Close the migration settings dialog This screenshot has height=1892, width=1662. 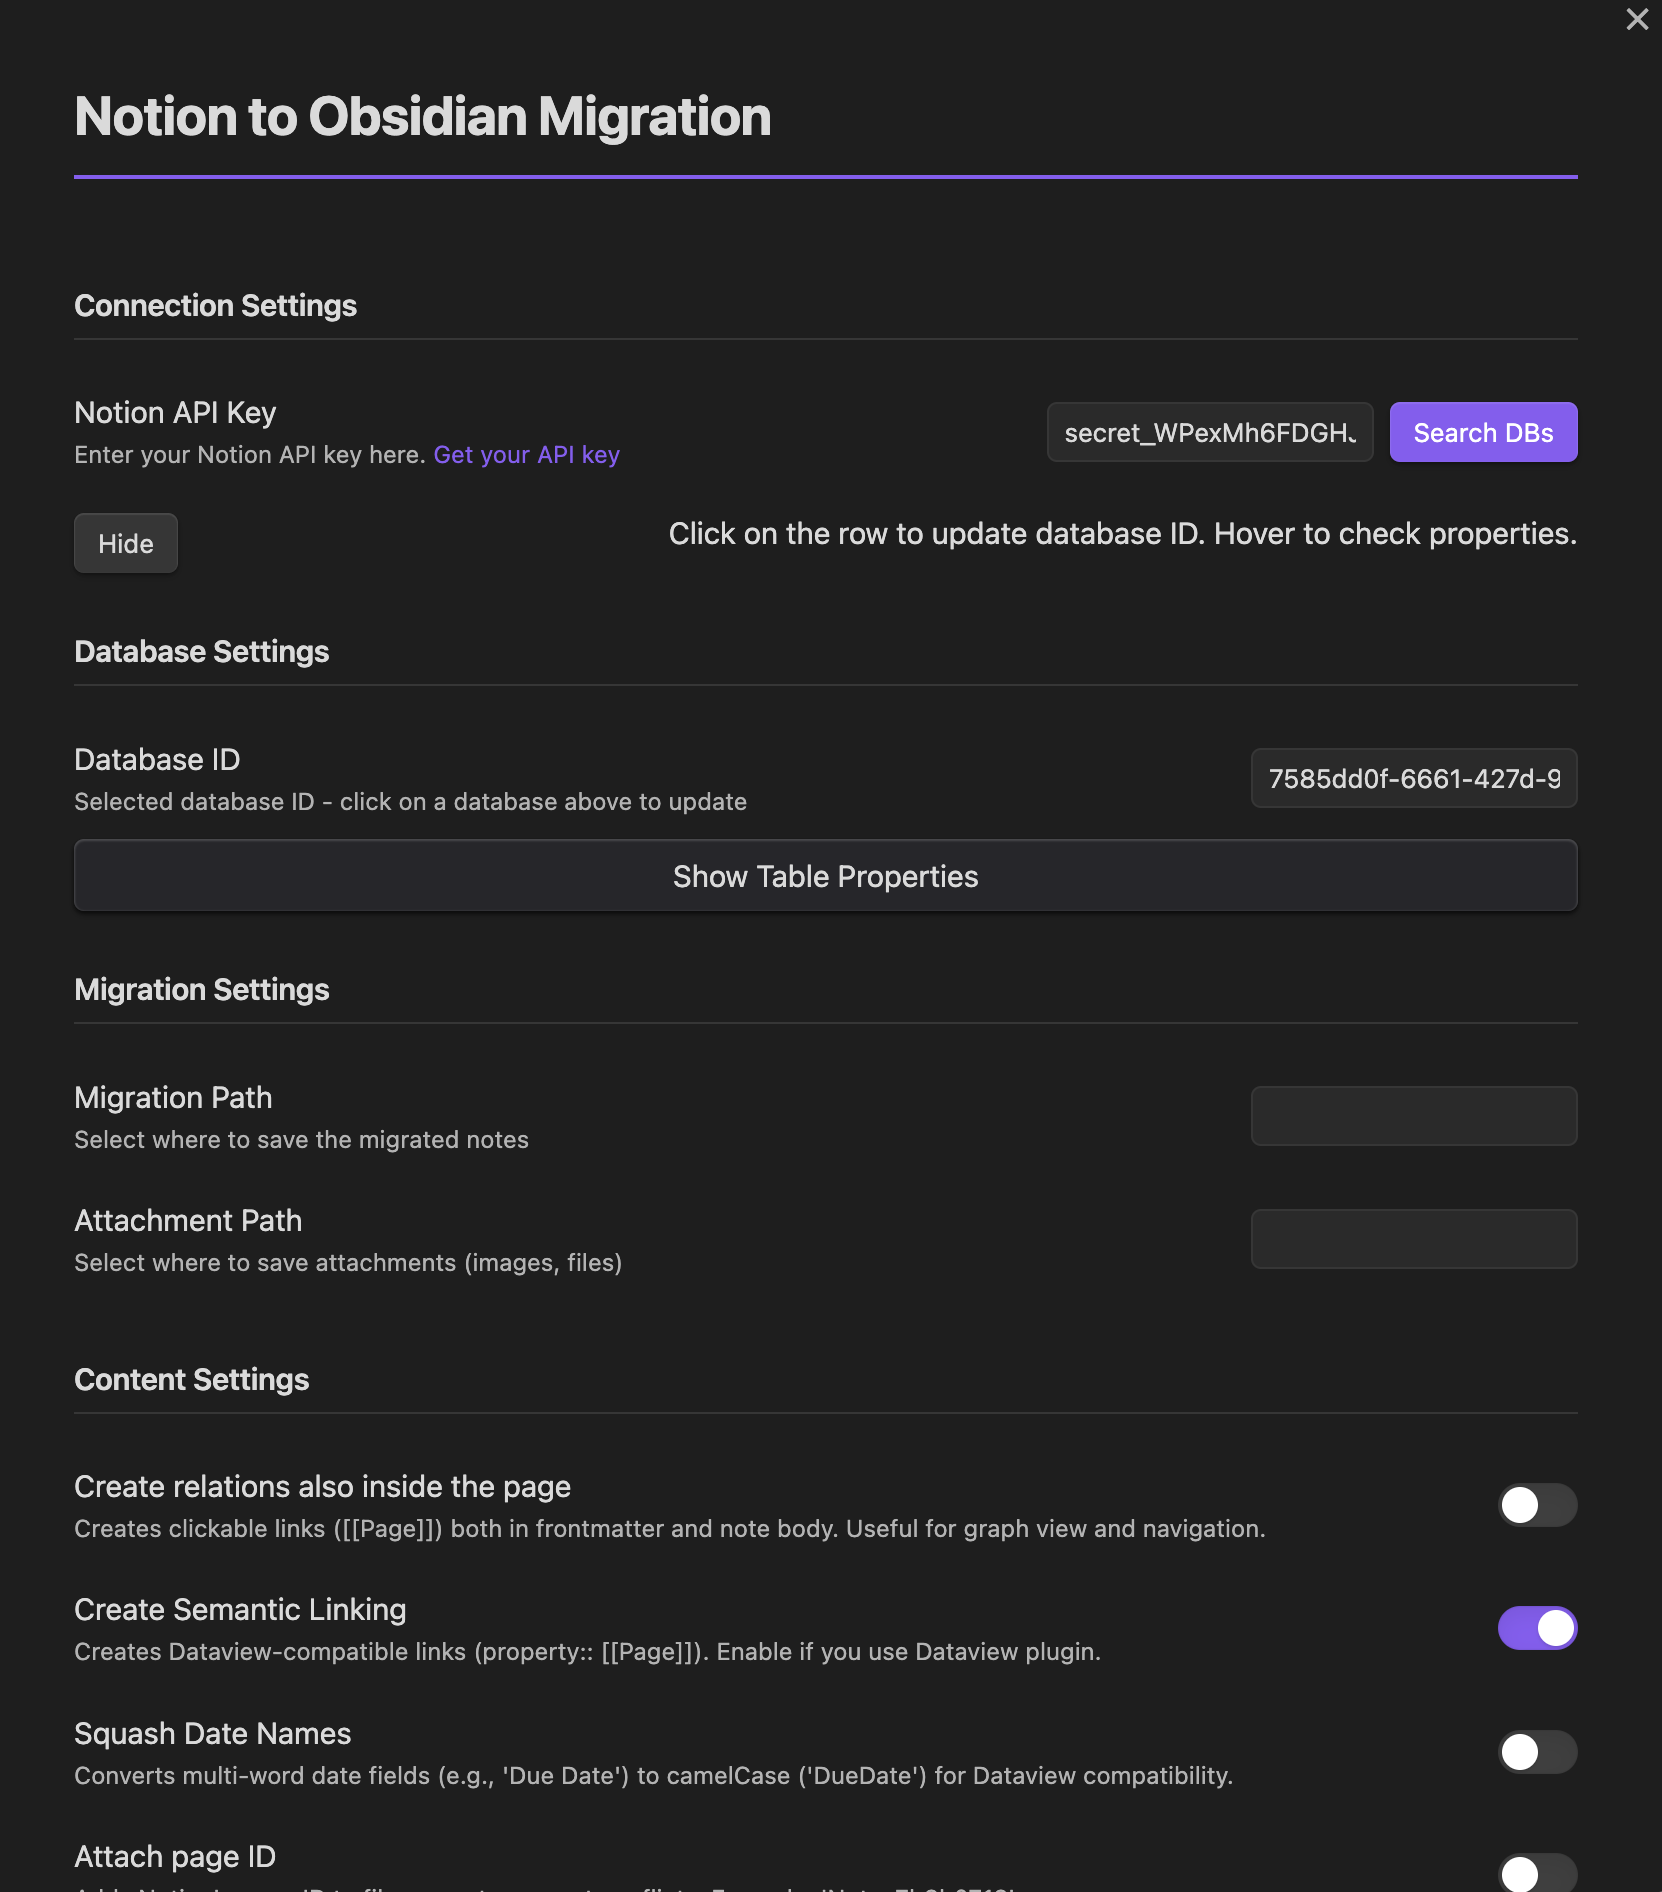tap(1637, 19)
